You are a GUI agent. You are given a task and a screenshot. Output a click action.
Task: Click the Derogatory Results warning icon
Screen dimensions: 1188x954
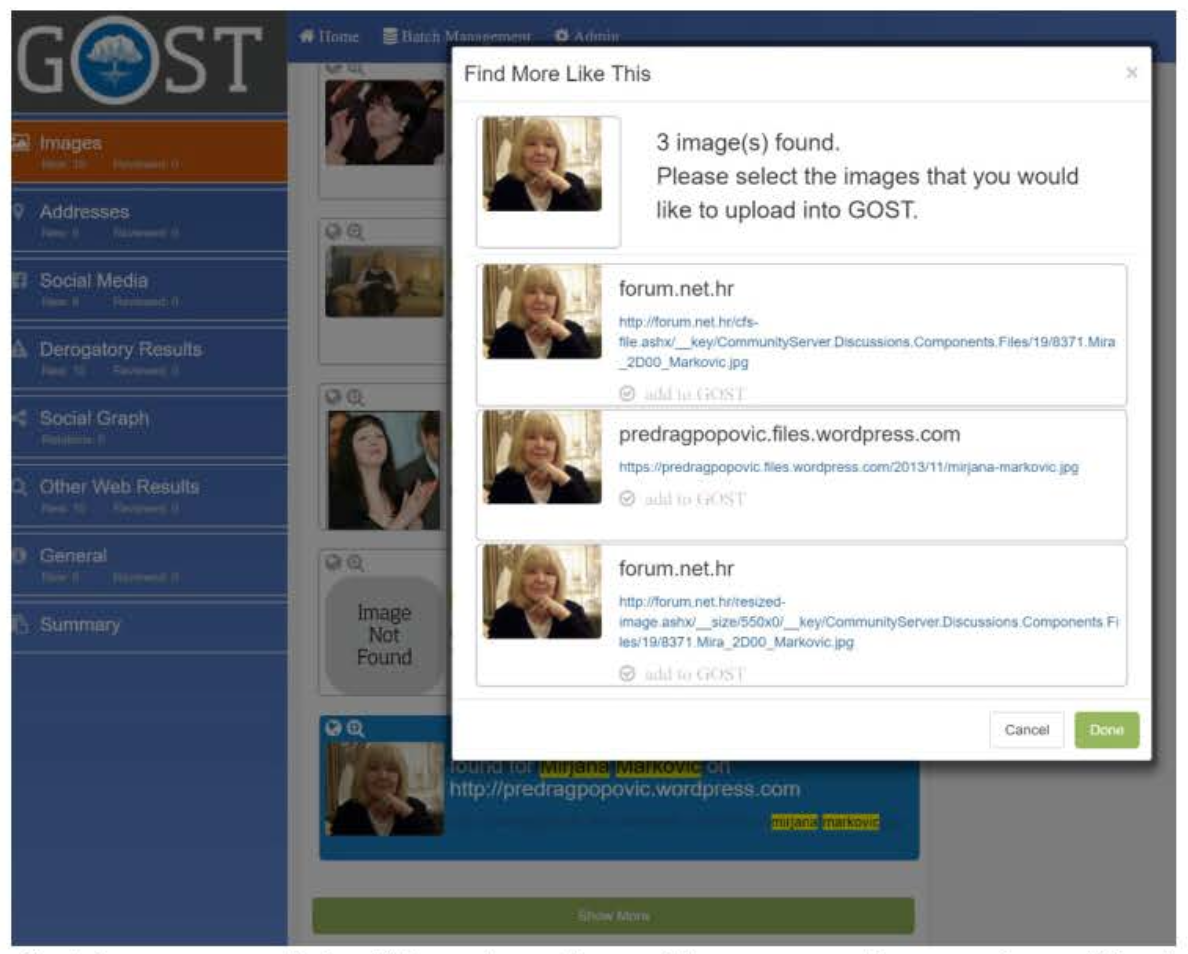click(20, 349)
